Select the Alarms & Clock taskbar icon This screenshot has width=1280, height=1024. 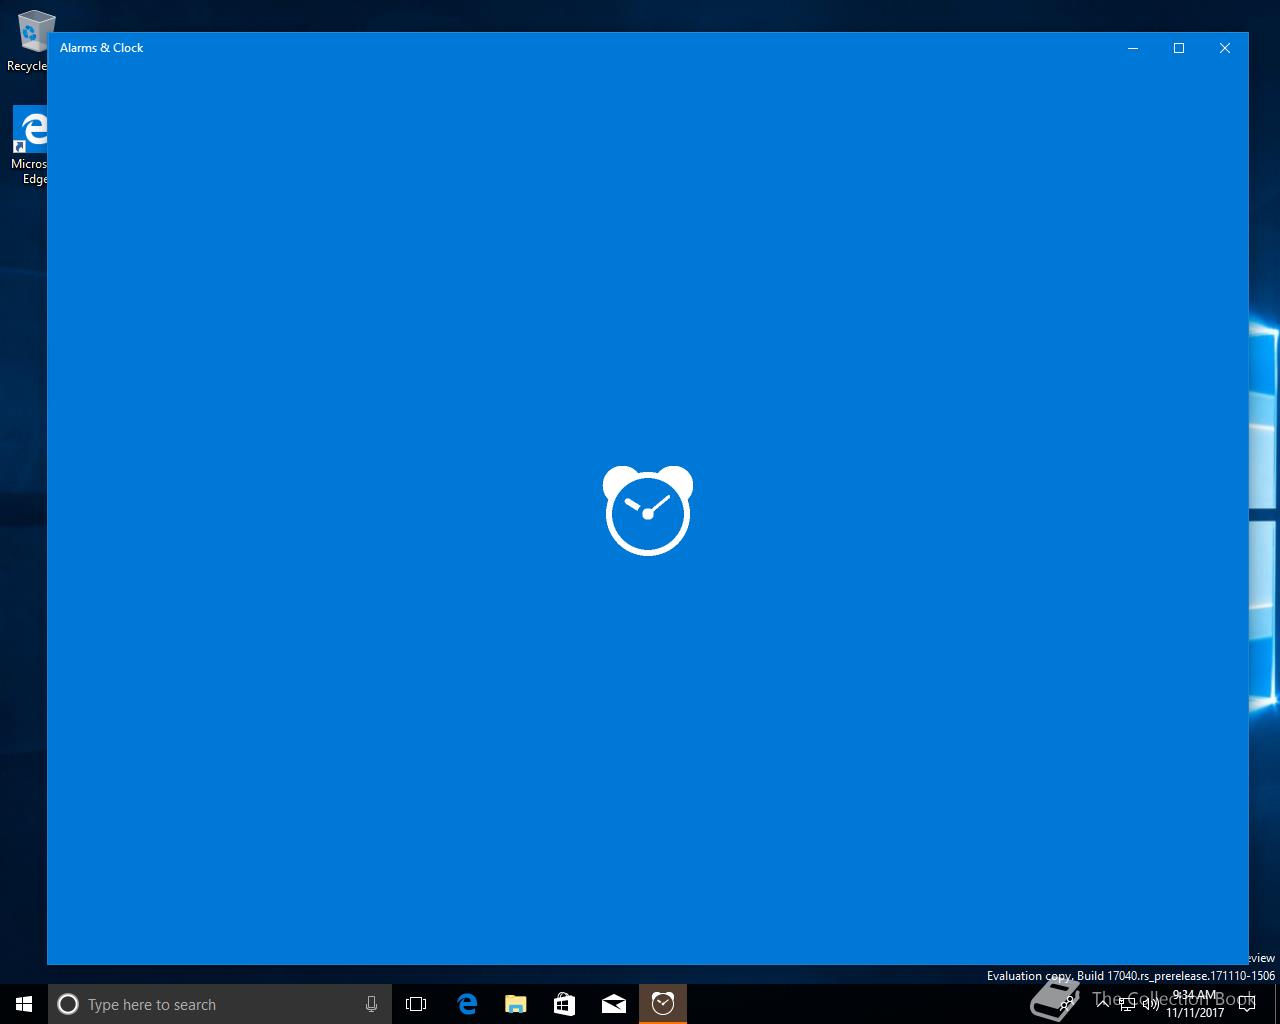click(663, 1004)
